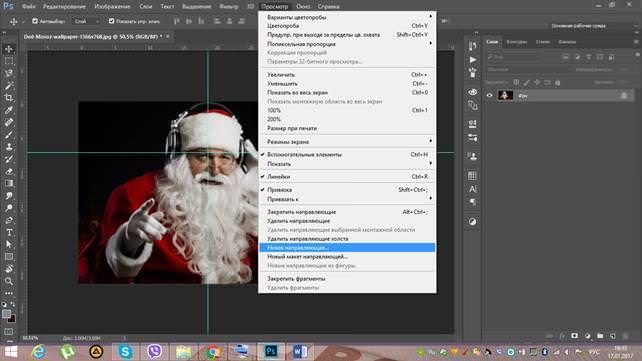Switch to the Каналы panel tab
The height and width of the screenshot is (361, 642).
567,42
